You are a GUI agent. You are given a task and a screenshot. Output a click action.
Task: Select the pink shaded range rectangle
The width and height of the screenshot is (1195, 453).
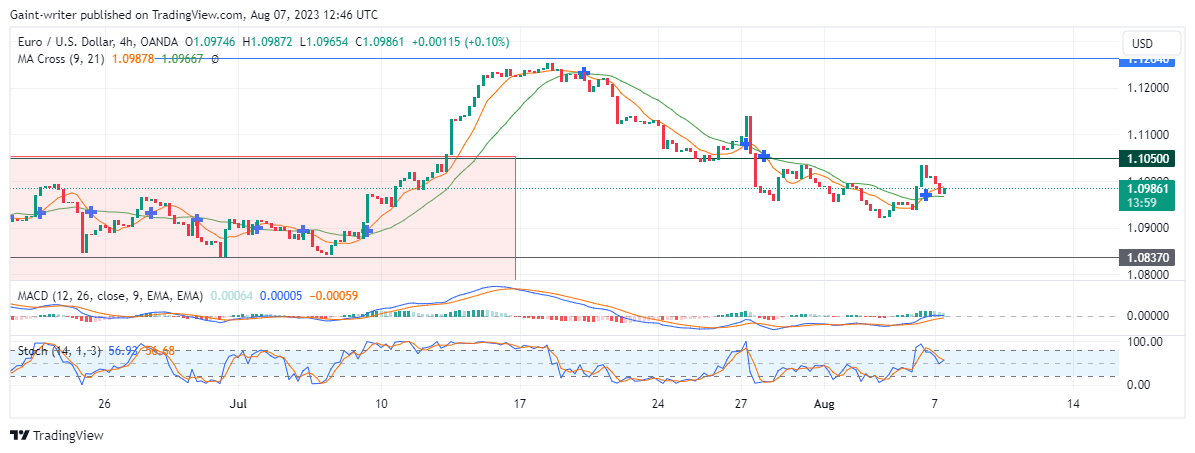pyautogui.click(x=263, y=217)
